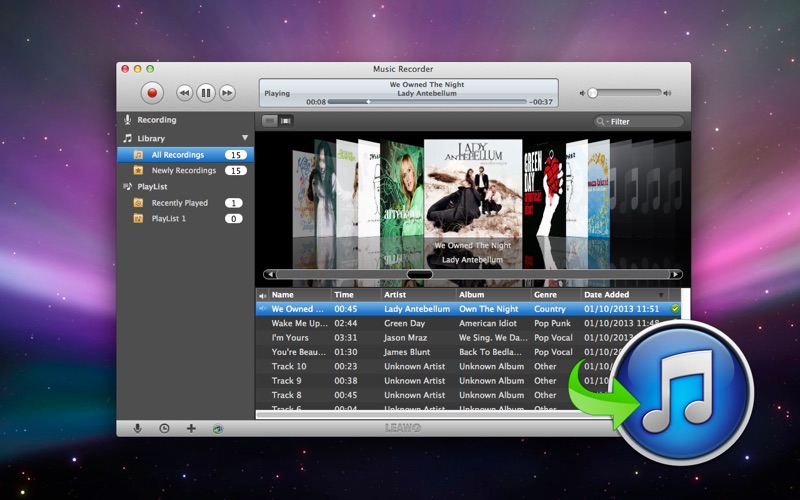Skip to the next track
The height and width of the screenshot is (500, 800).
(227, 93)
